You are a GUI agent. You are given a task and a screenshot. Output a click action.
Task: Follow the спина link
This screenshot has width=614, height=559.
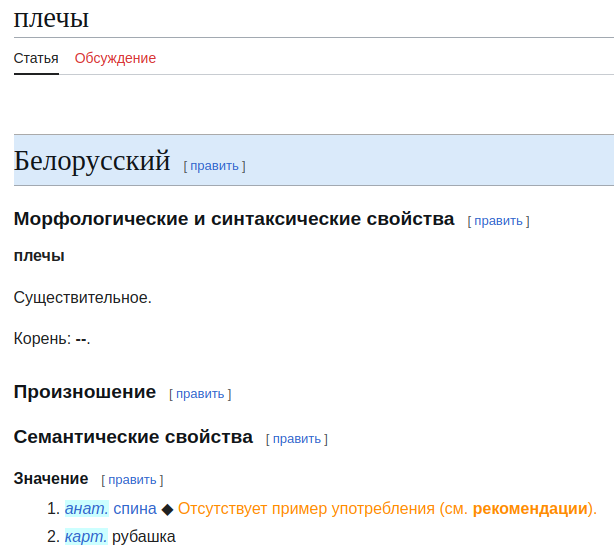(x=135, y=509)
